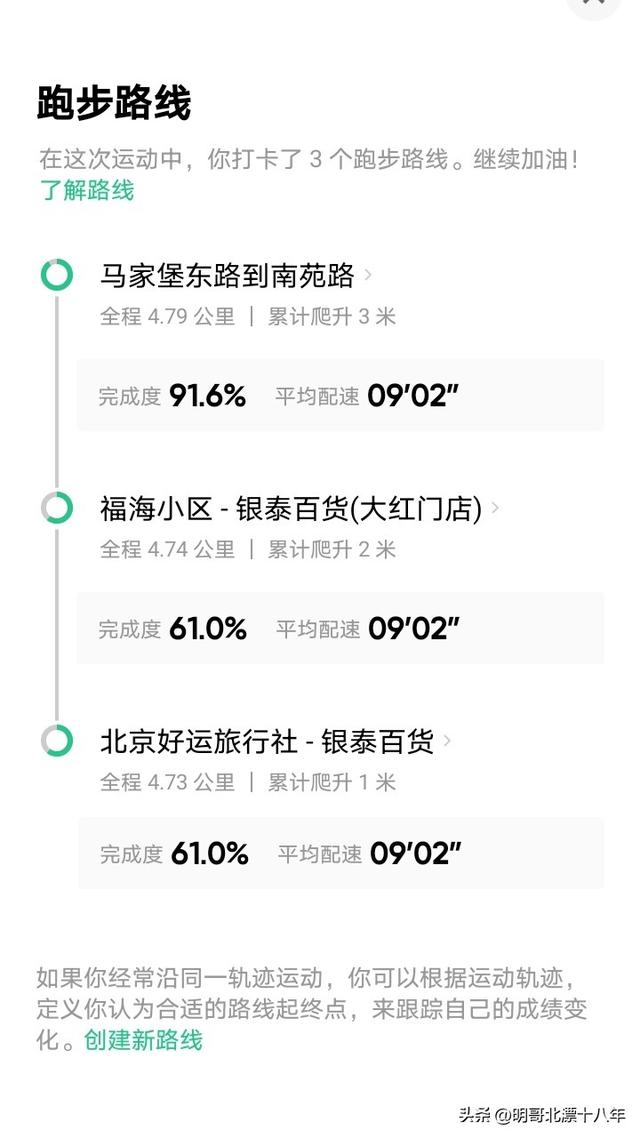Select the 北京好运旅行社 - 银泰百货 route title

(270, 740)
